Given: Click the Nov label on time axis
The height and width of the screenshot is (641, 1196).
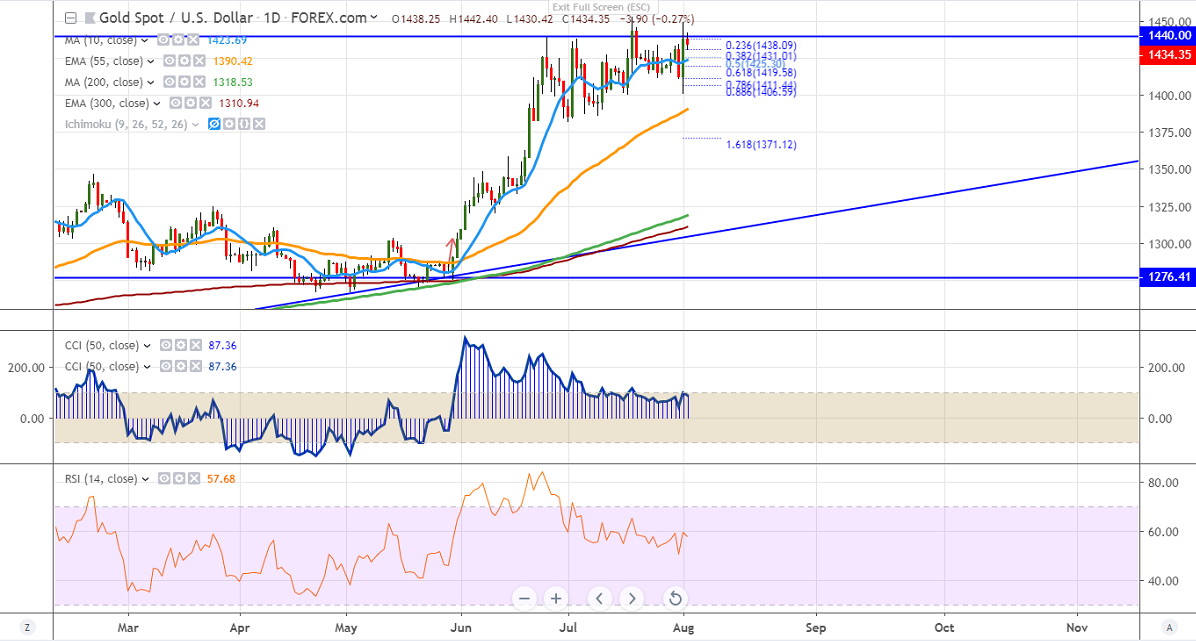Looking at the screenshot, I should point(1077,627).
